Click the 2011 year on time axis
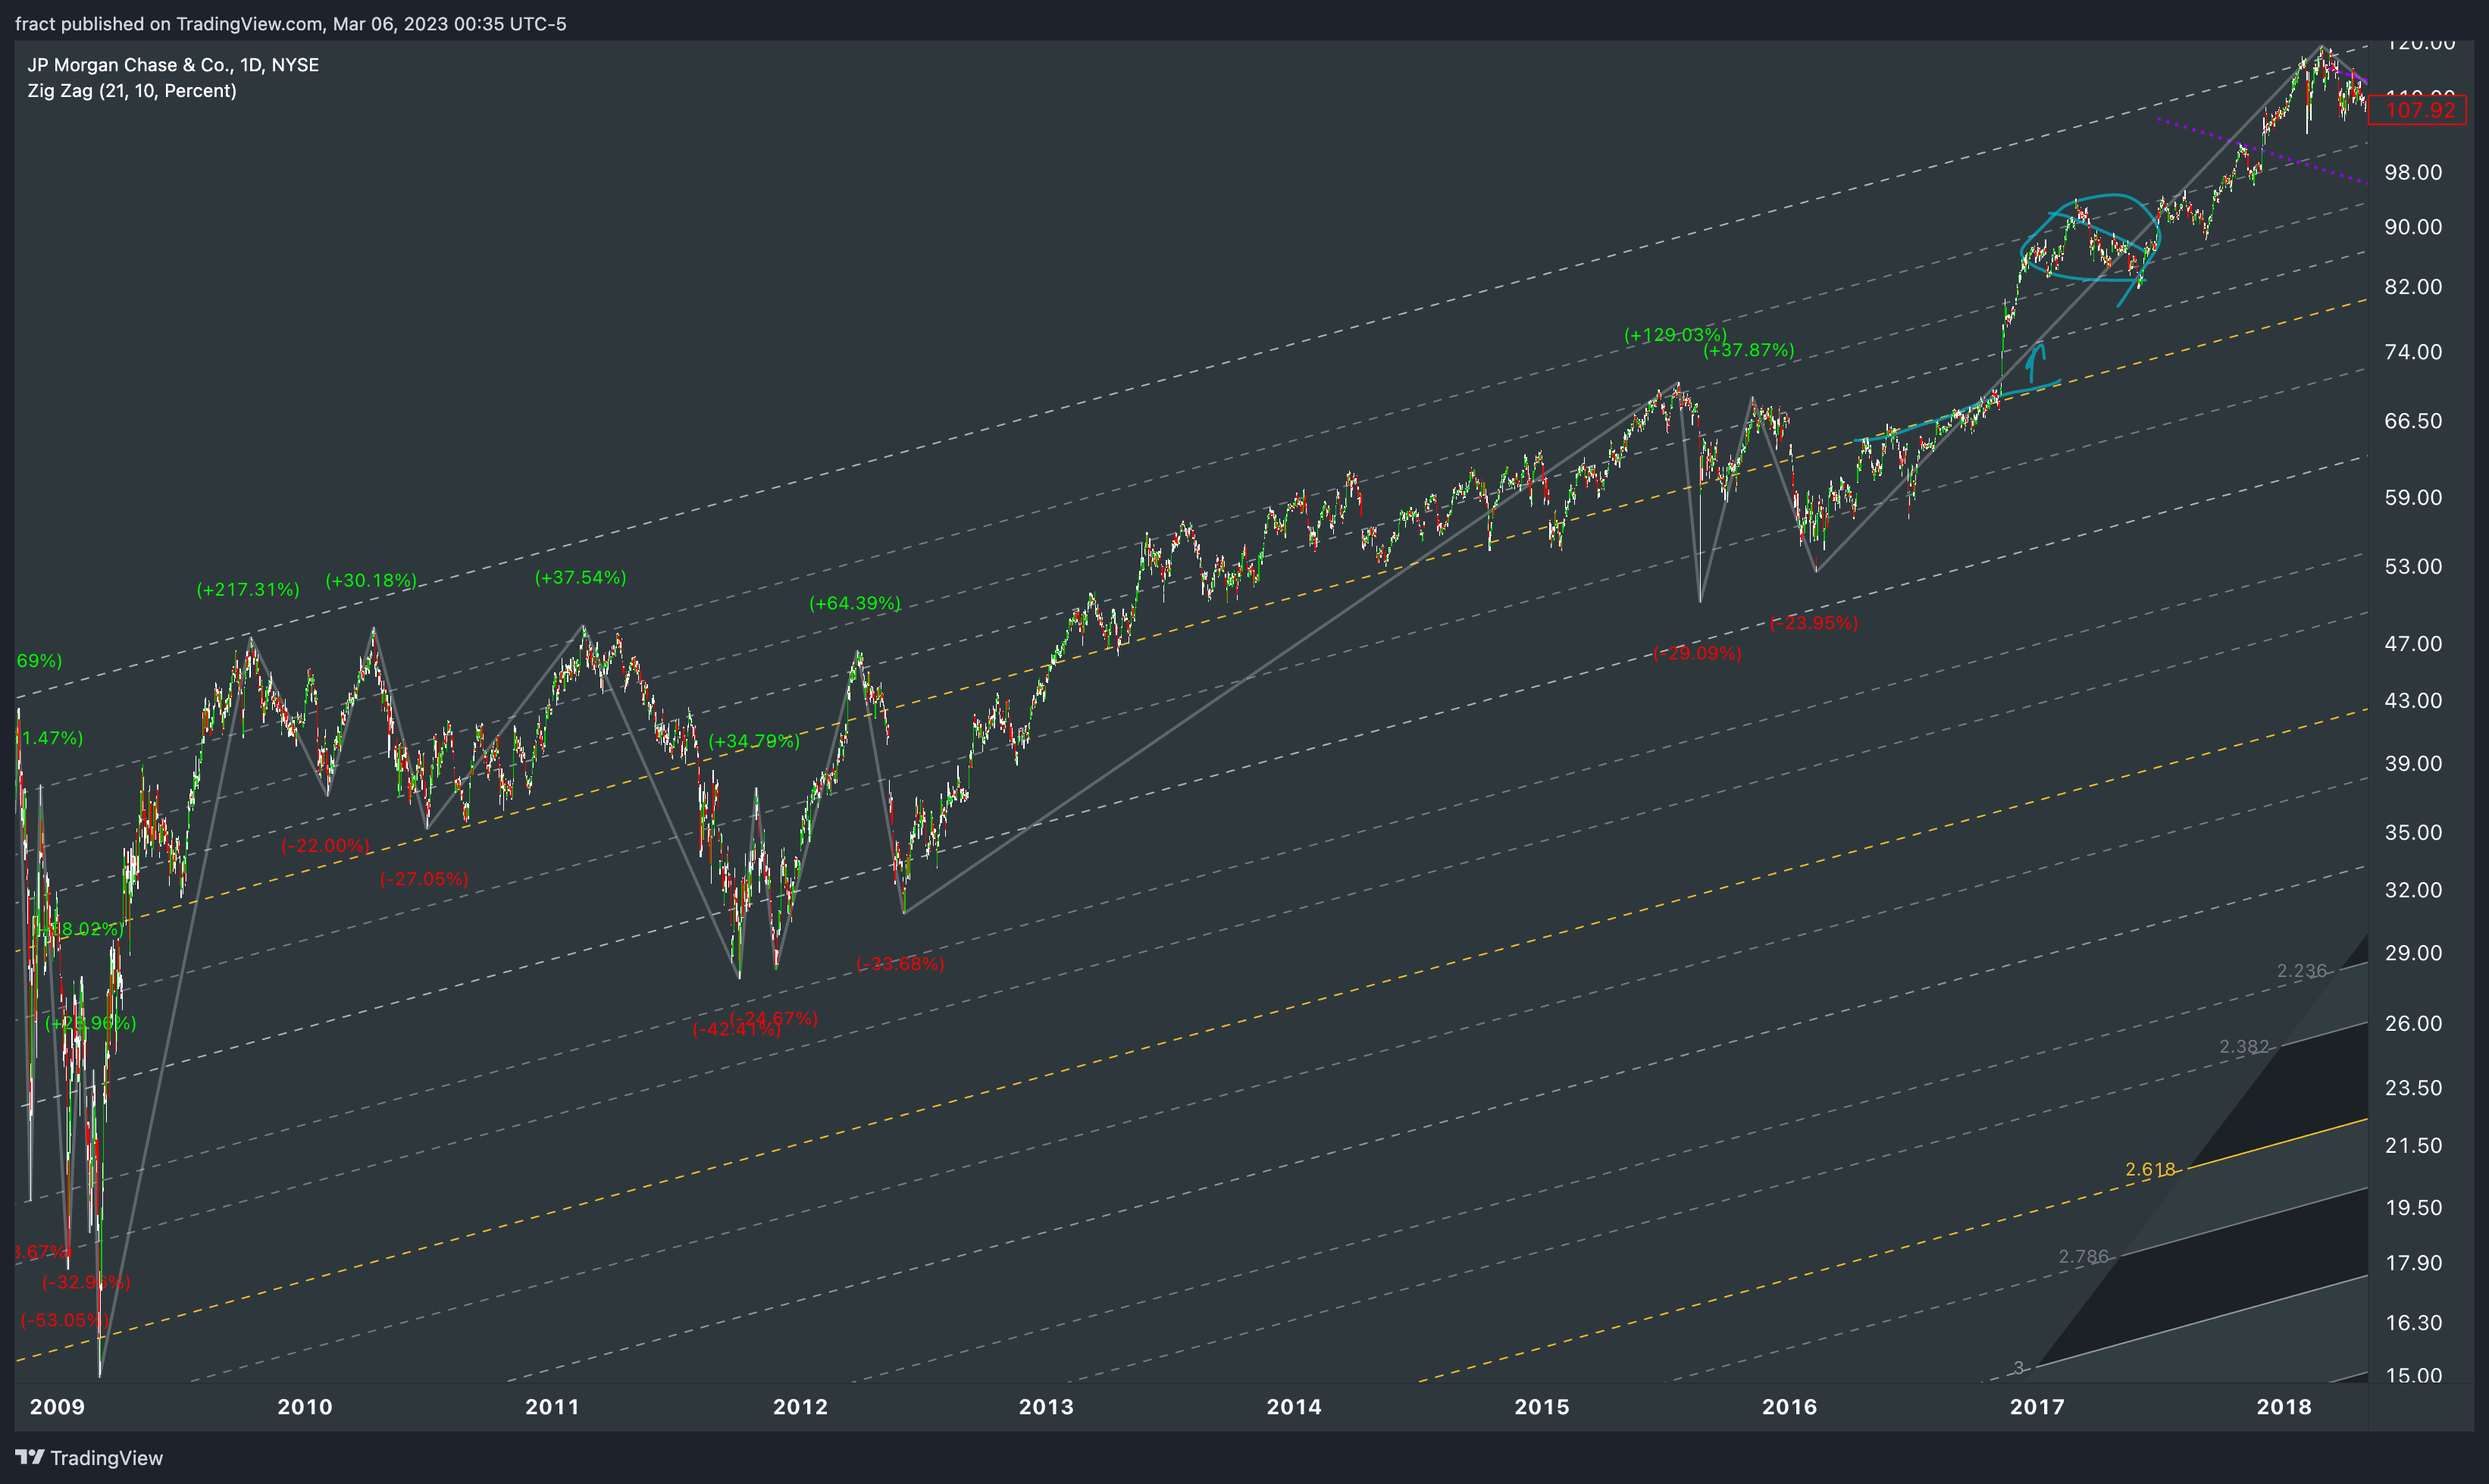Screen dimensions: 2489x1484 [x=553, y=1408]
